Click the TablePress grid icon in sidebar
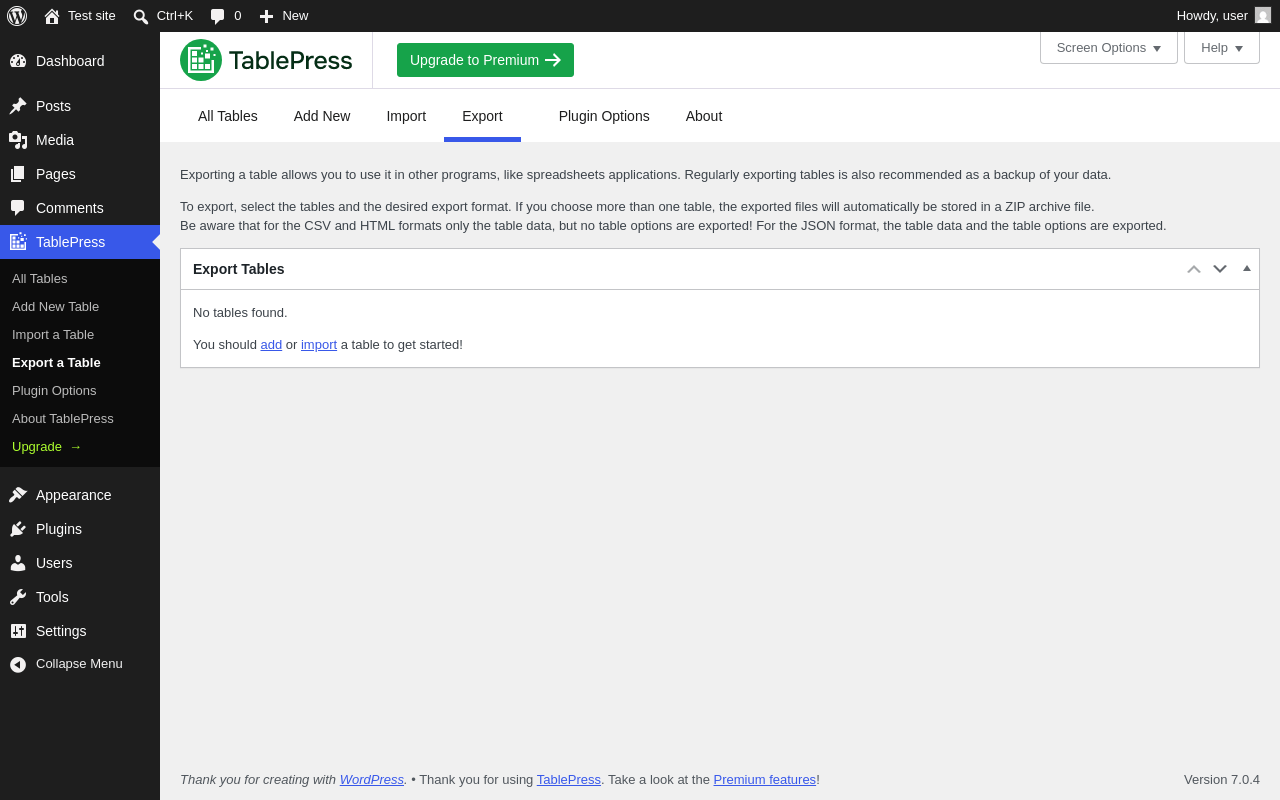The width and height of the screenshot is (1280, 800). pos(18,242)
